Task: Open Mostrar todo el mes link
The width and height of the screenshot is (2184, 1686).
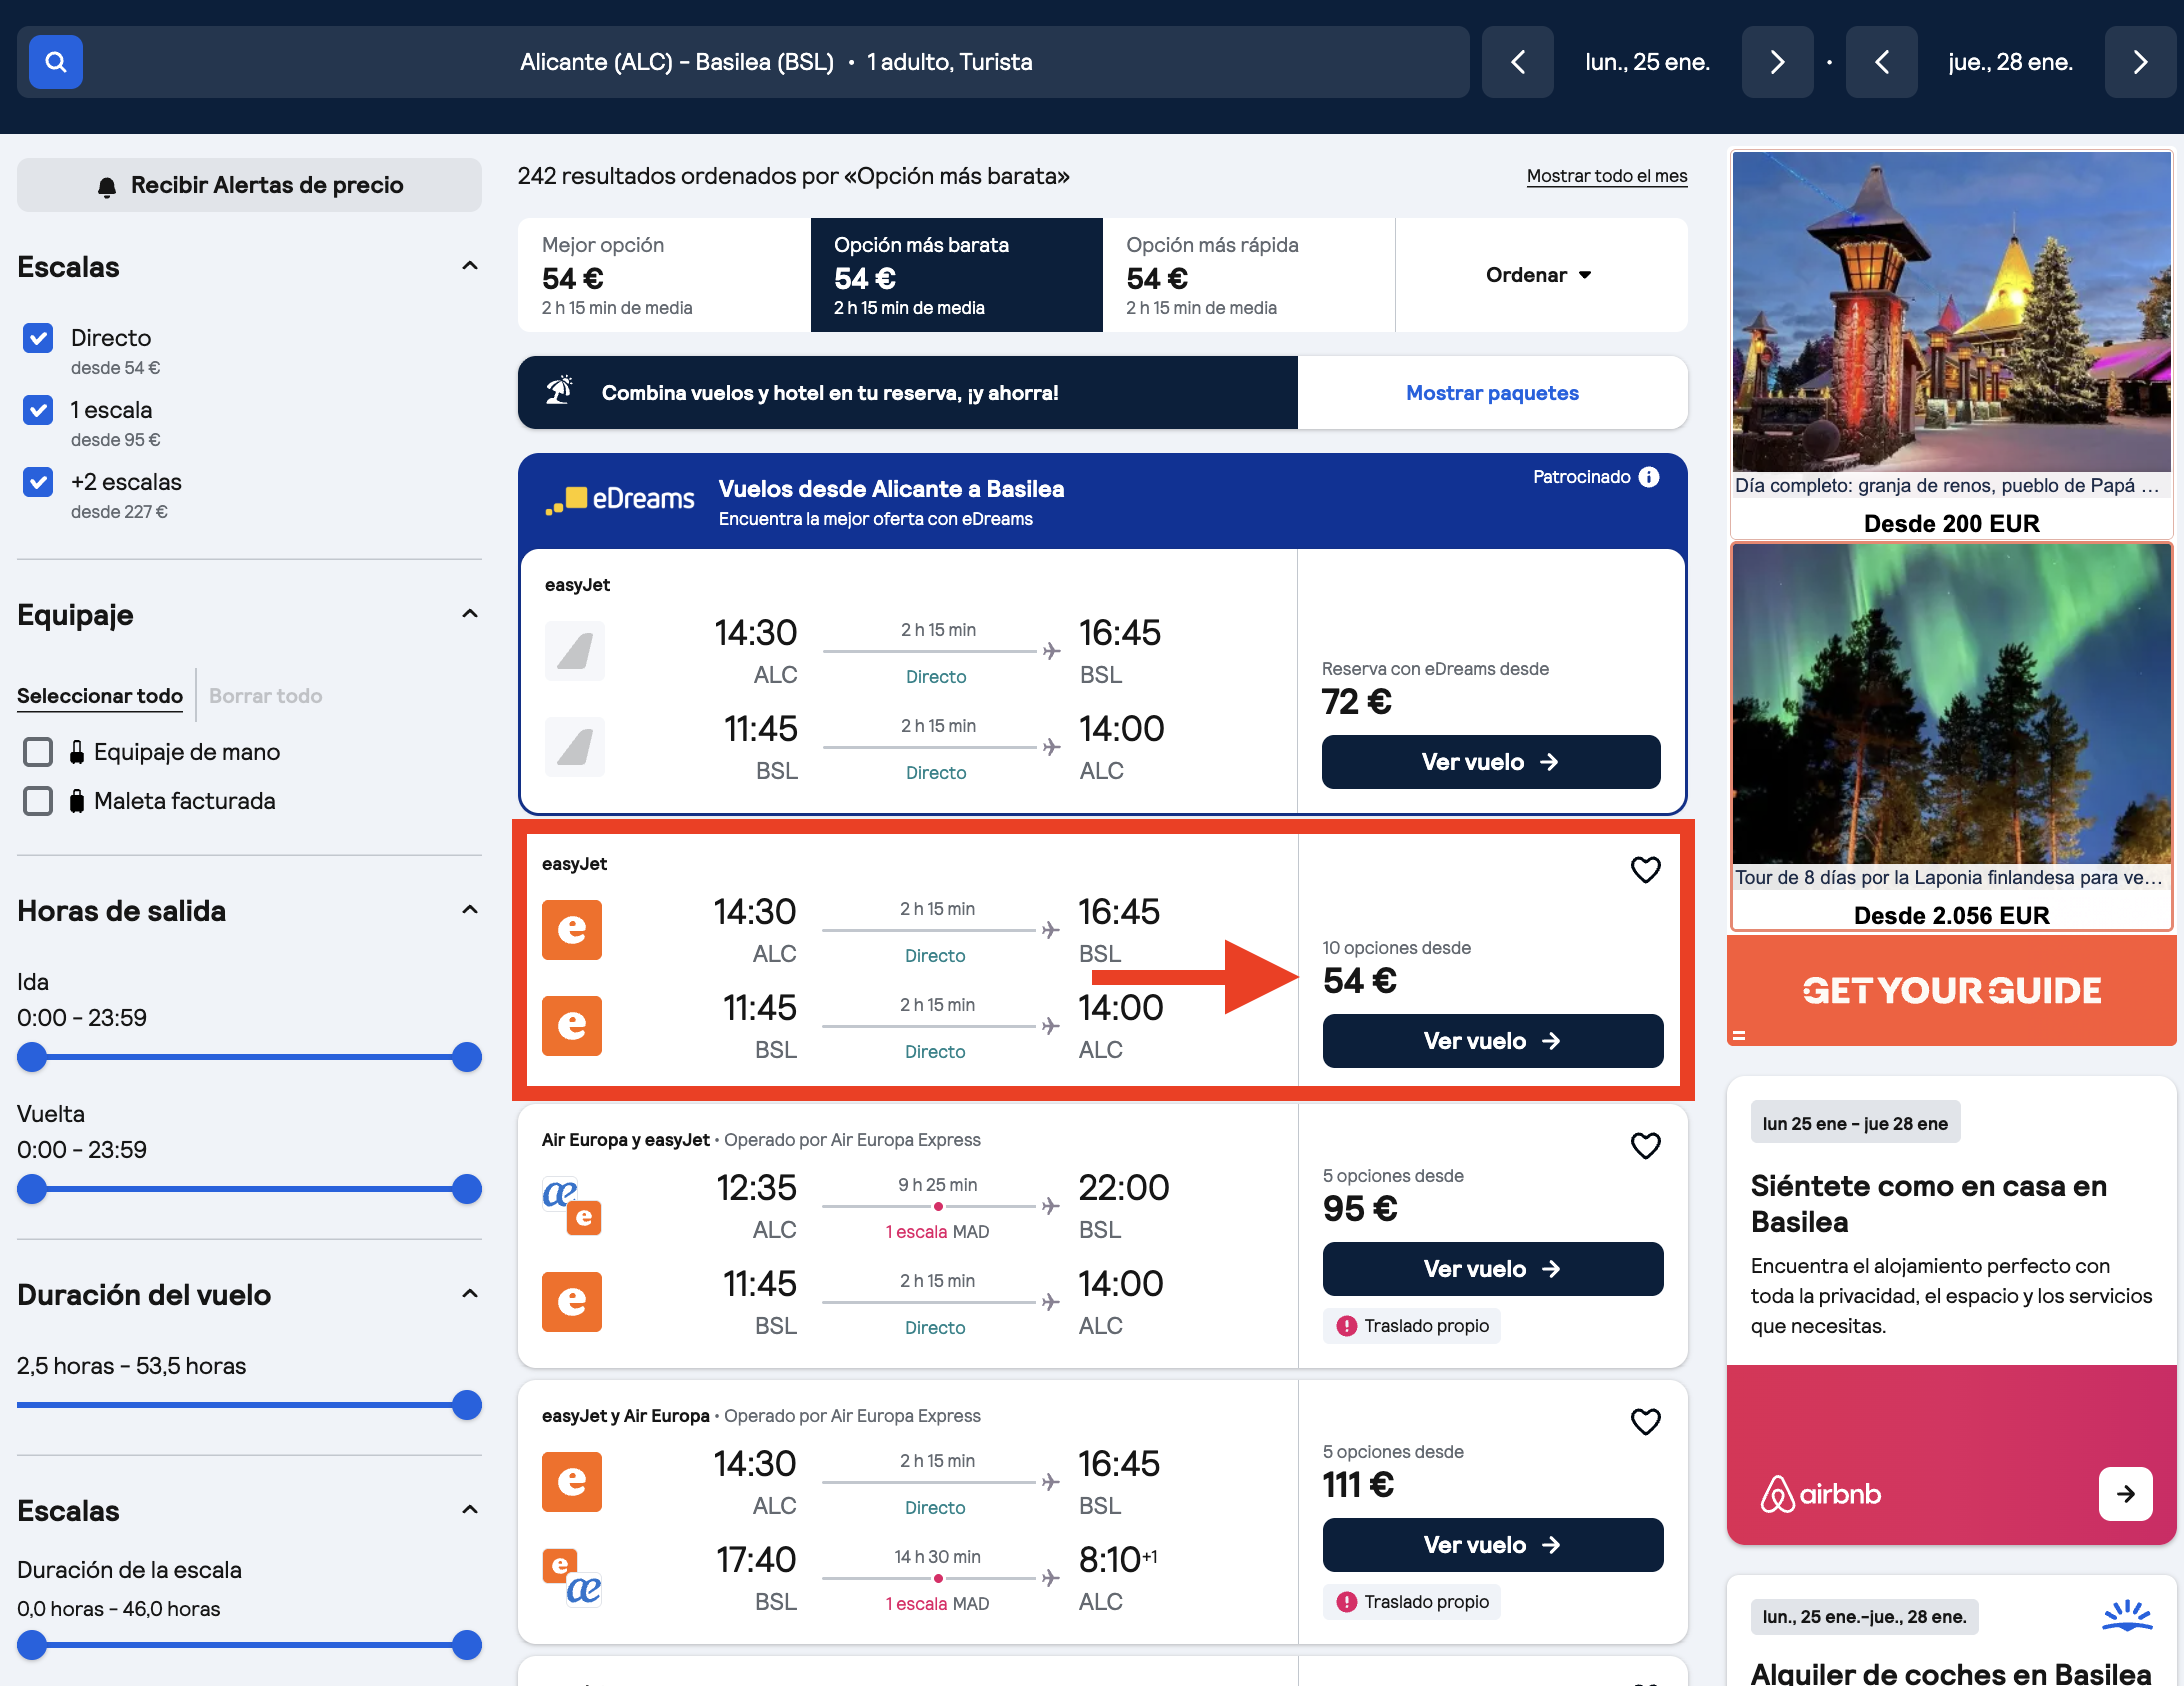Action: coord(1607,176)
